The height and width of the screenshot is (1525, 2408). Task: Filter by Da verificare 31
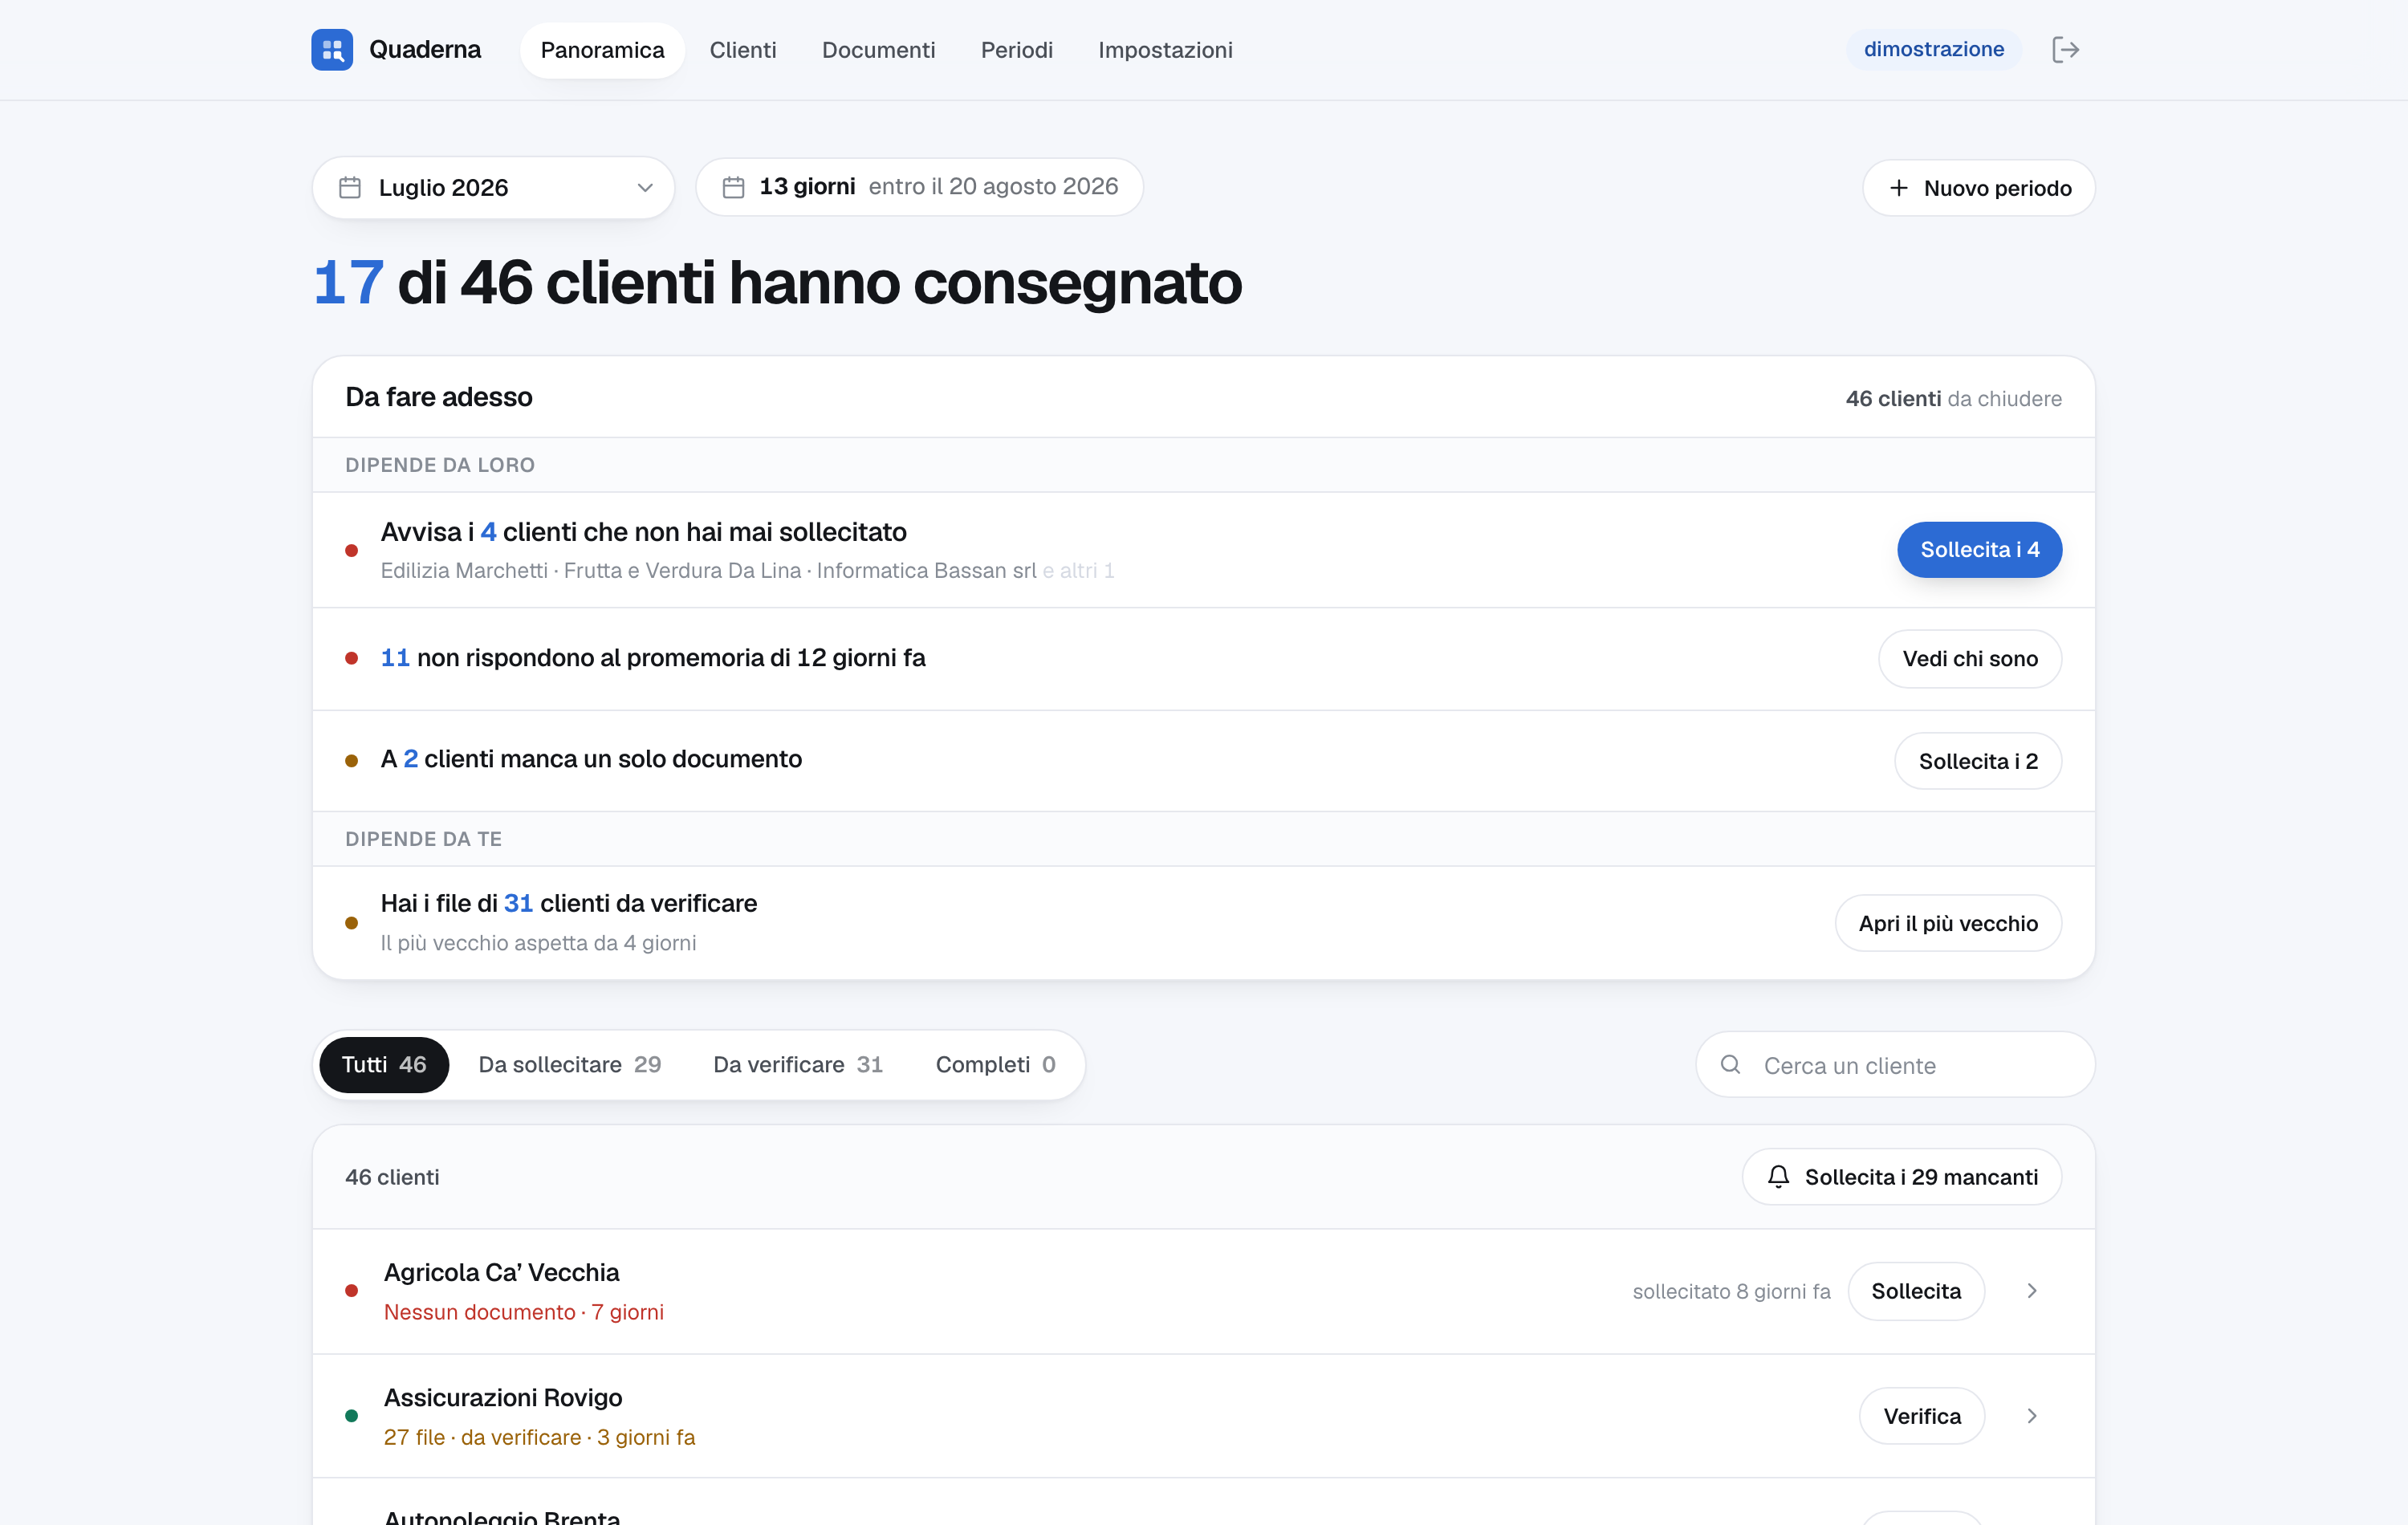click(798, 1064)
